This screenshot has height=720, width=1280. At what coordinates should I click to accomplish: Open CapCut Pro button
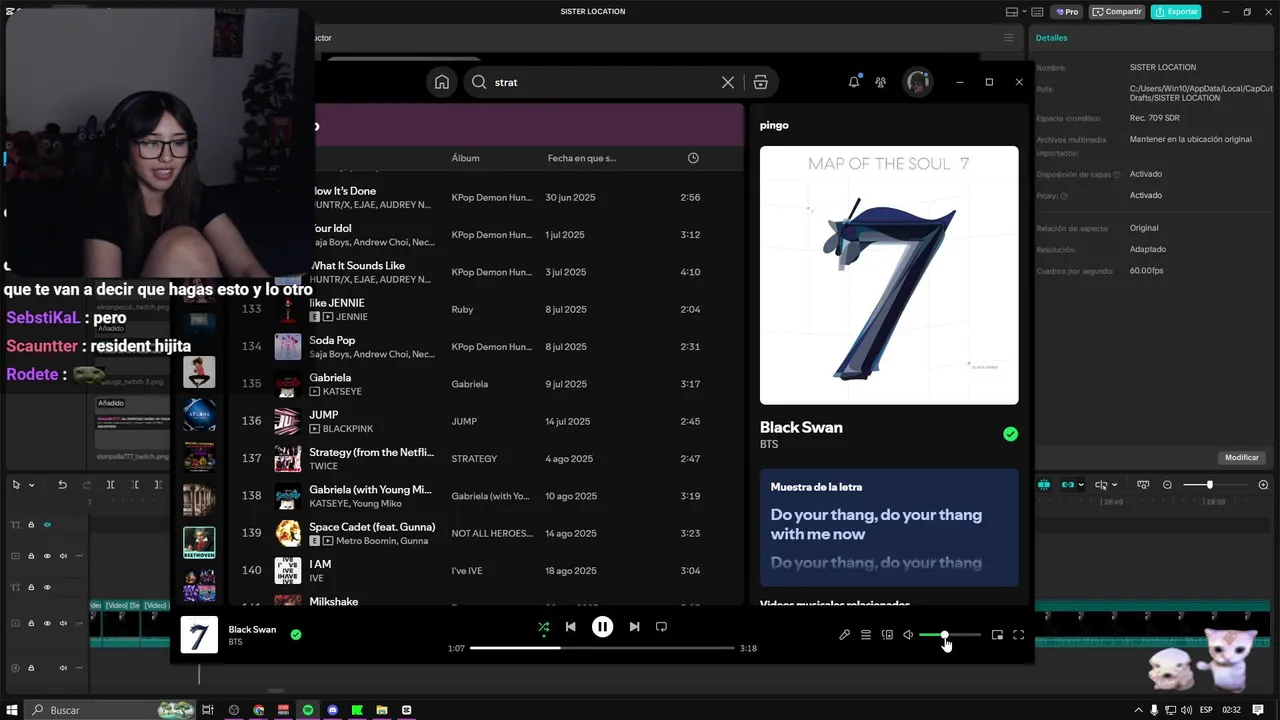[1066, 12]
